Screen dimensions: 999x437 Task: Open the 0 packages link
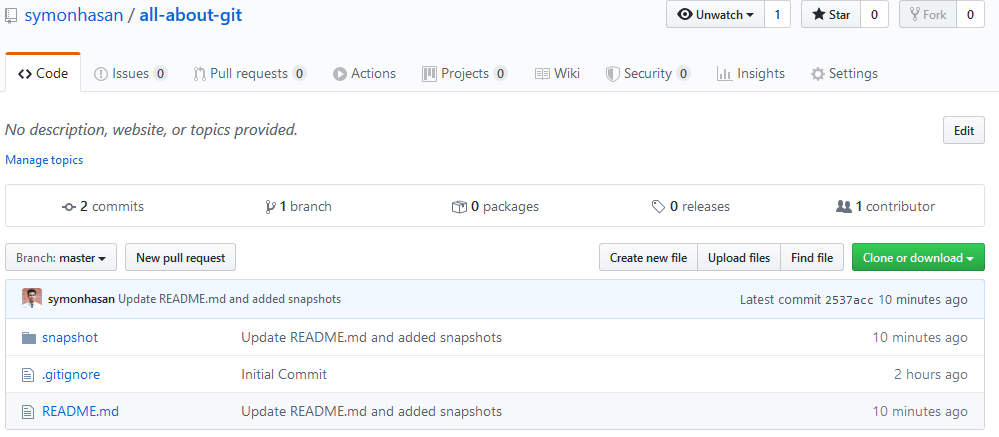(x=495, y=206)
